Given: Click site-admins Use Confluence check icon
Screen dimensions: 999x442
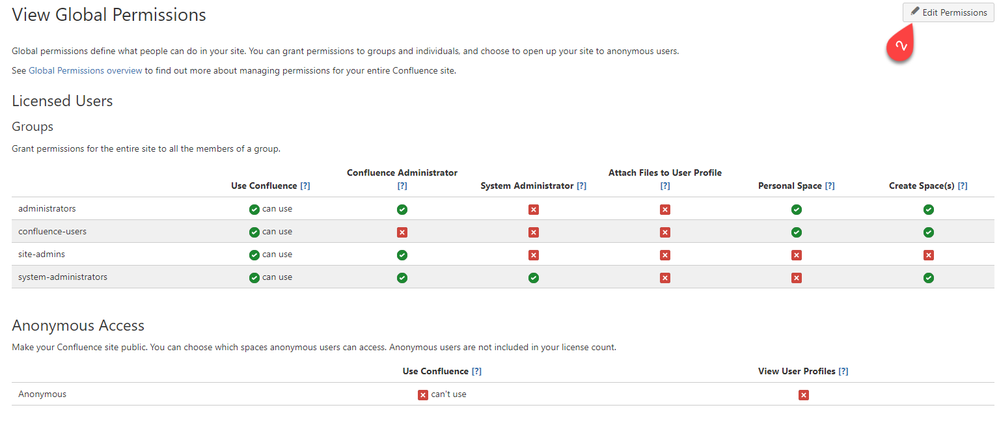Looking at the screenshot, I should (x=254, y=255).
